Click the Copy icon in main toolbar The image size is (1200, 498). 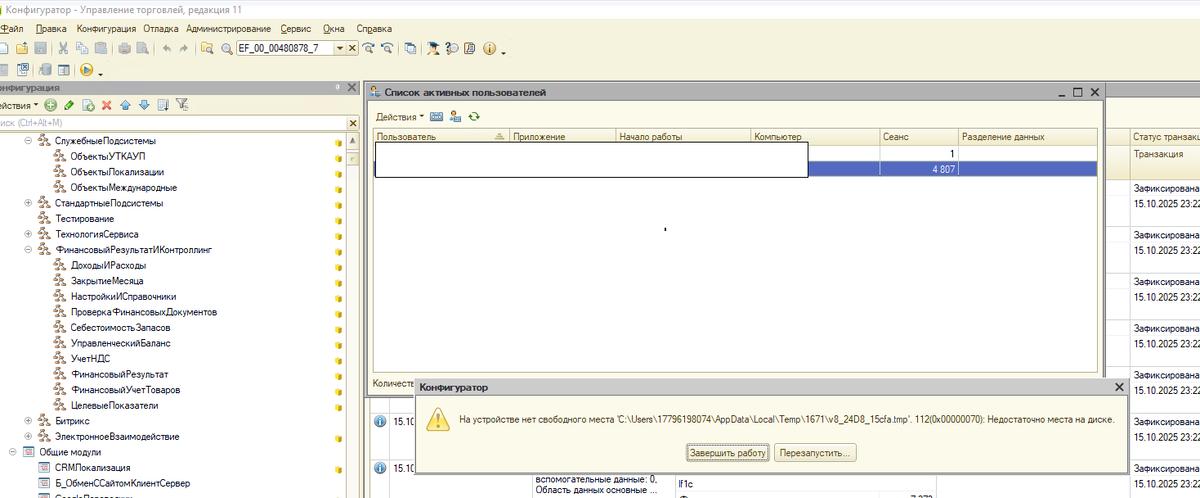pos(82,48)
